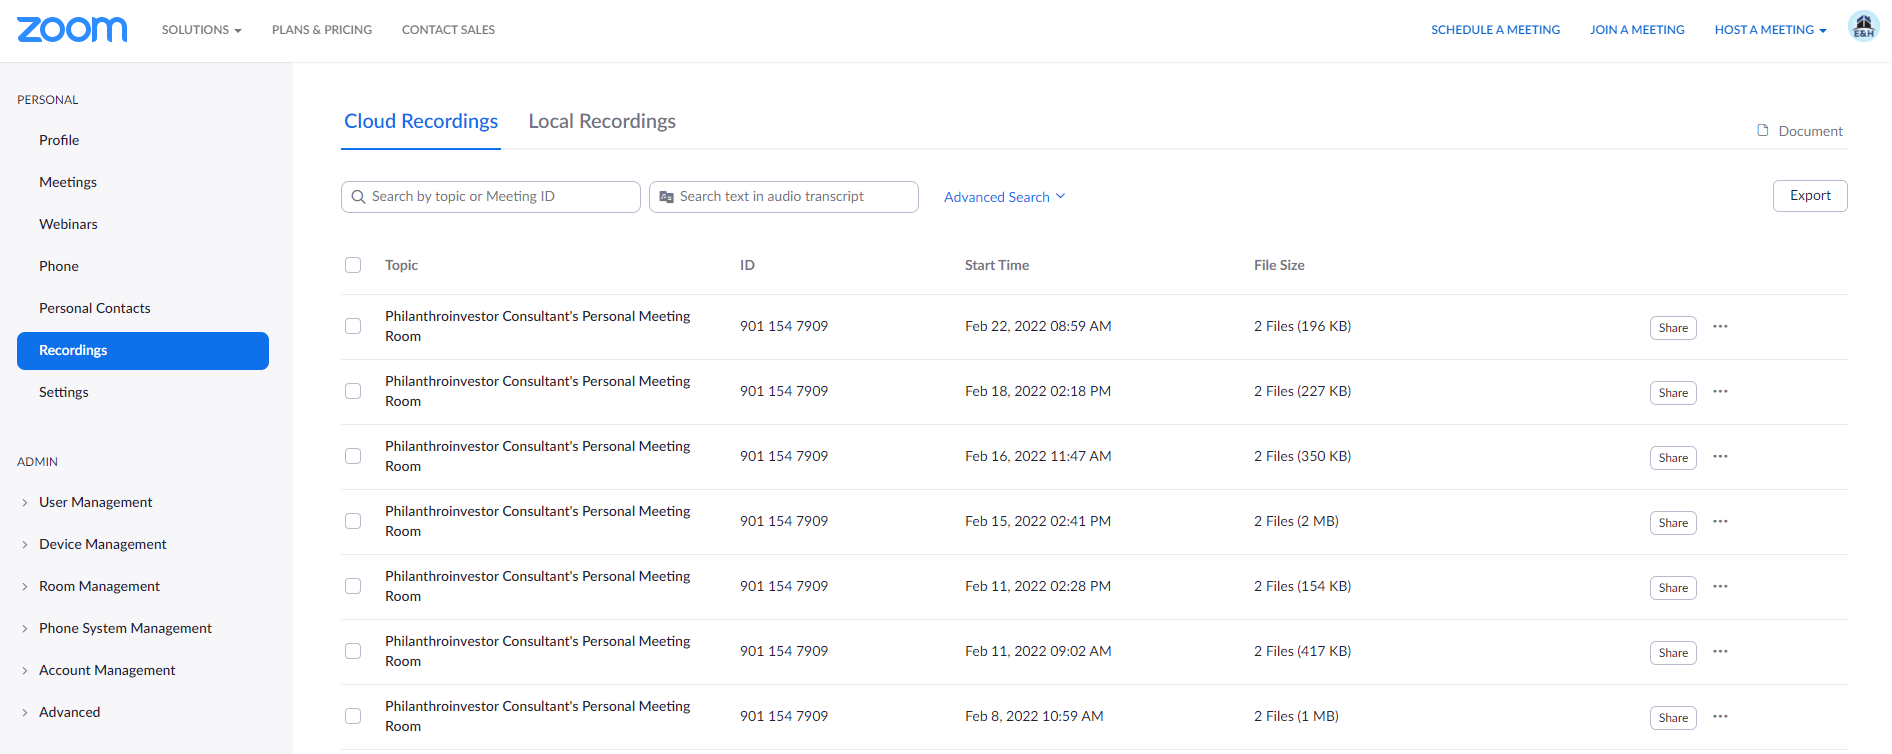
Task: Open Personal Contacts in sidebar
Action: point(95,308)
